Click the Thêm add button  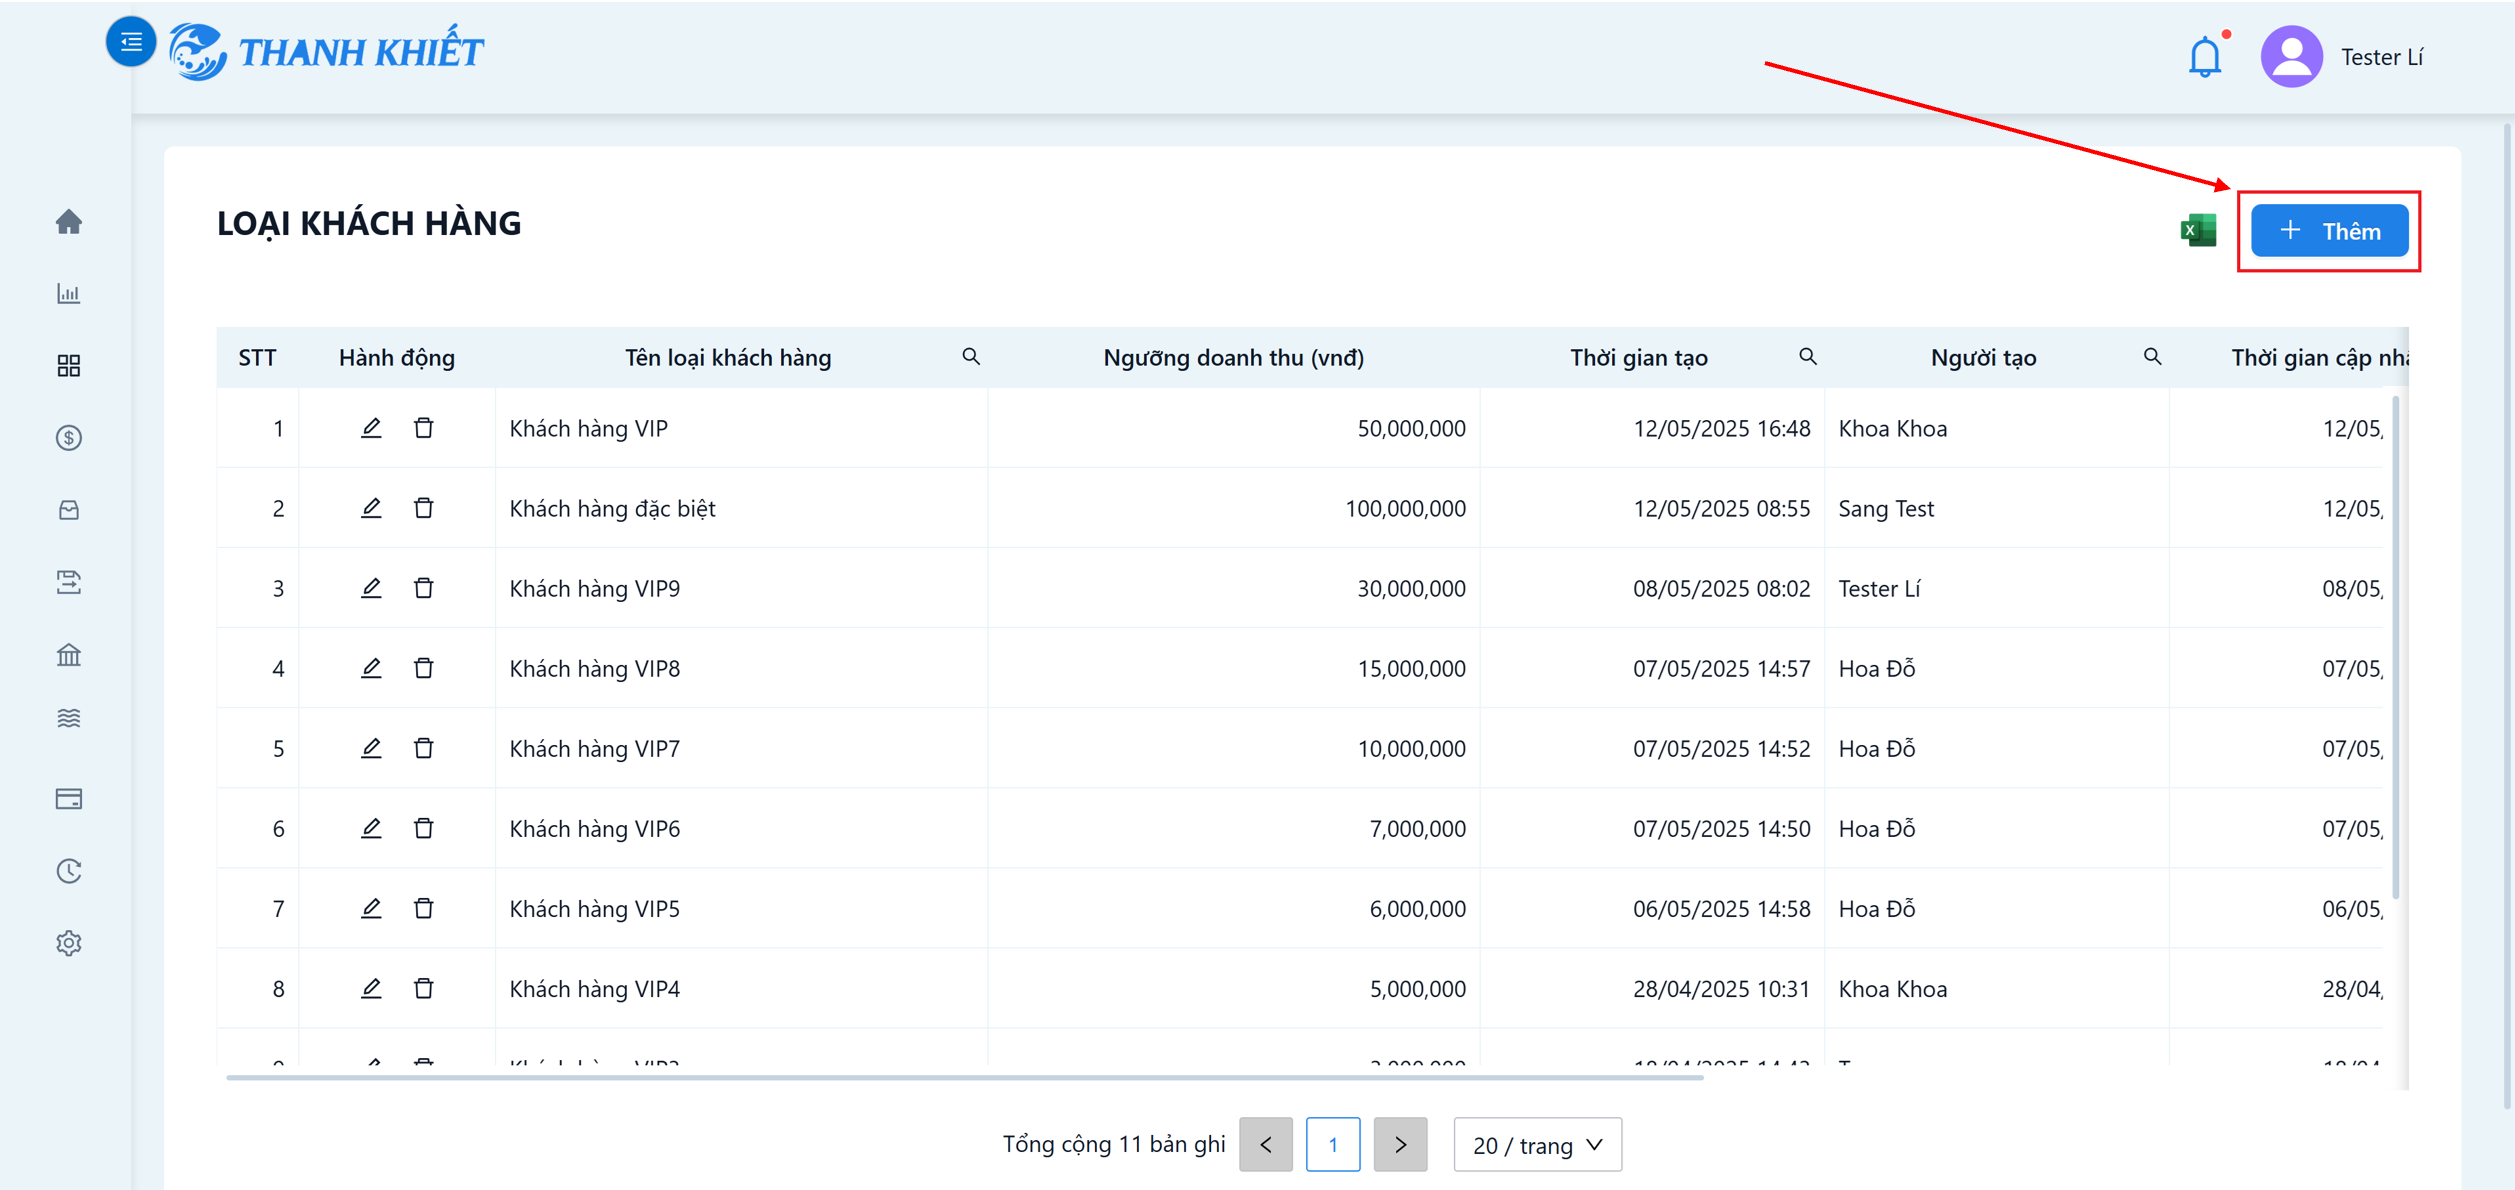[2329, 231]
